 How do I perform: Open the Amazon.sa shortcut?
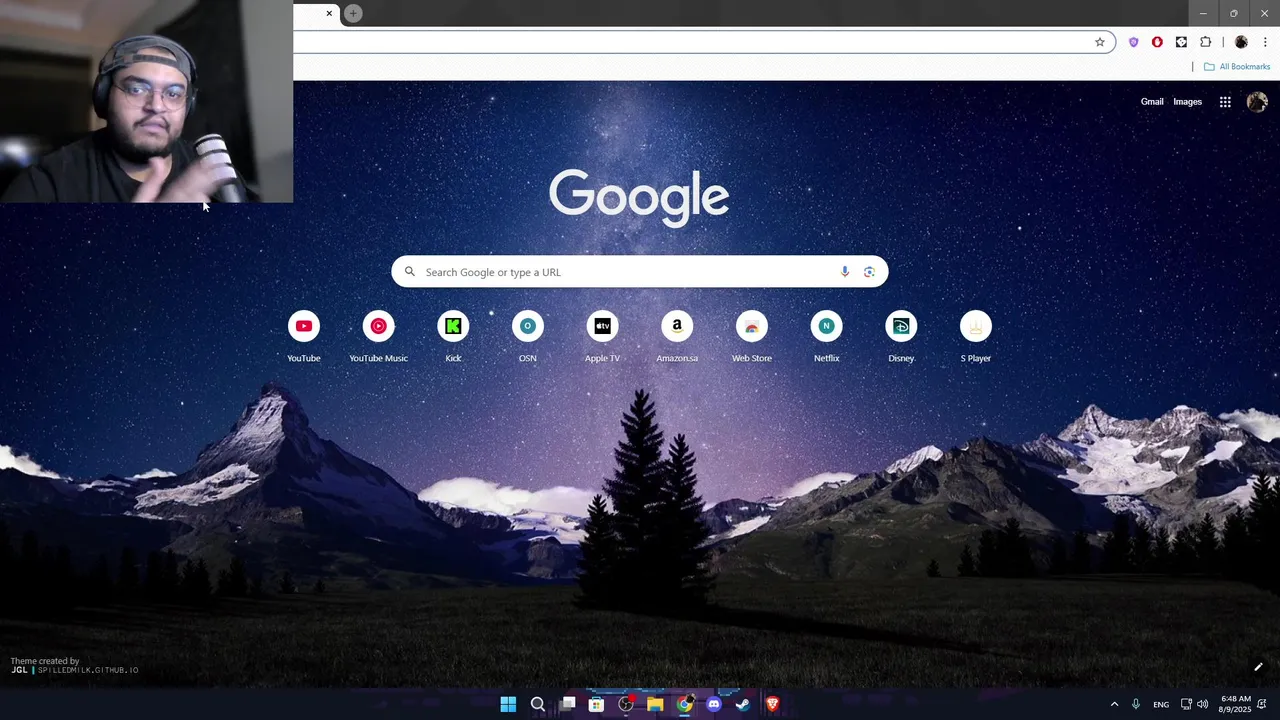677,337
